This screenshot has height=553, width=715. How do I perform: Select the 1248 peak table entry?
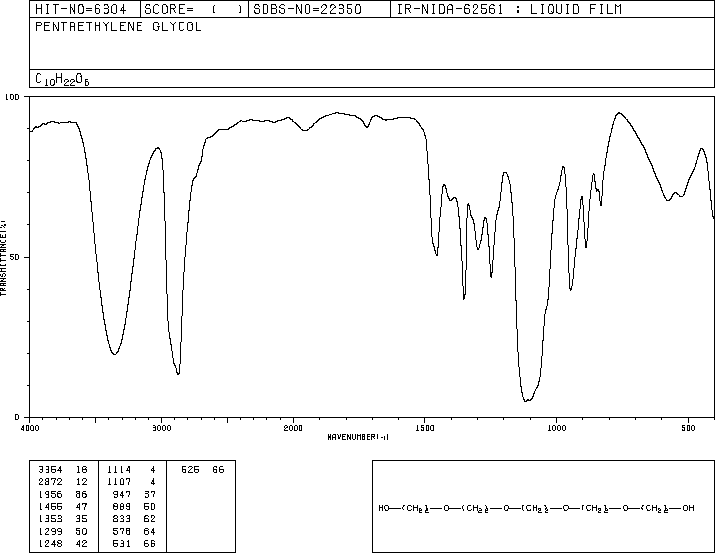63,544
